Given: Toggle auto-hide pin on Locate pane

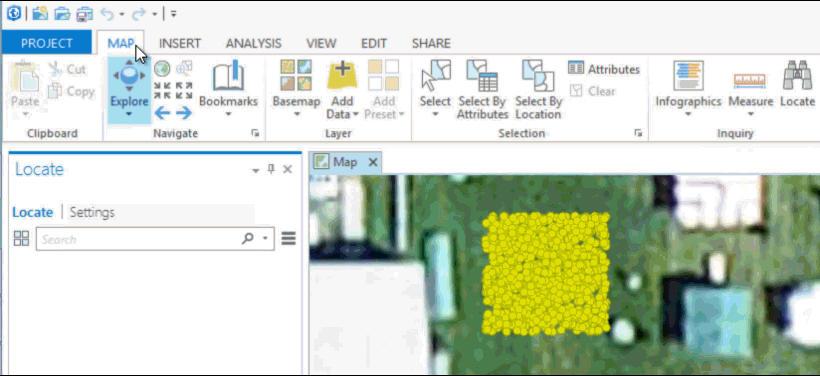Looking at the screenshot, I should (271, 169).
